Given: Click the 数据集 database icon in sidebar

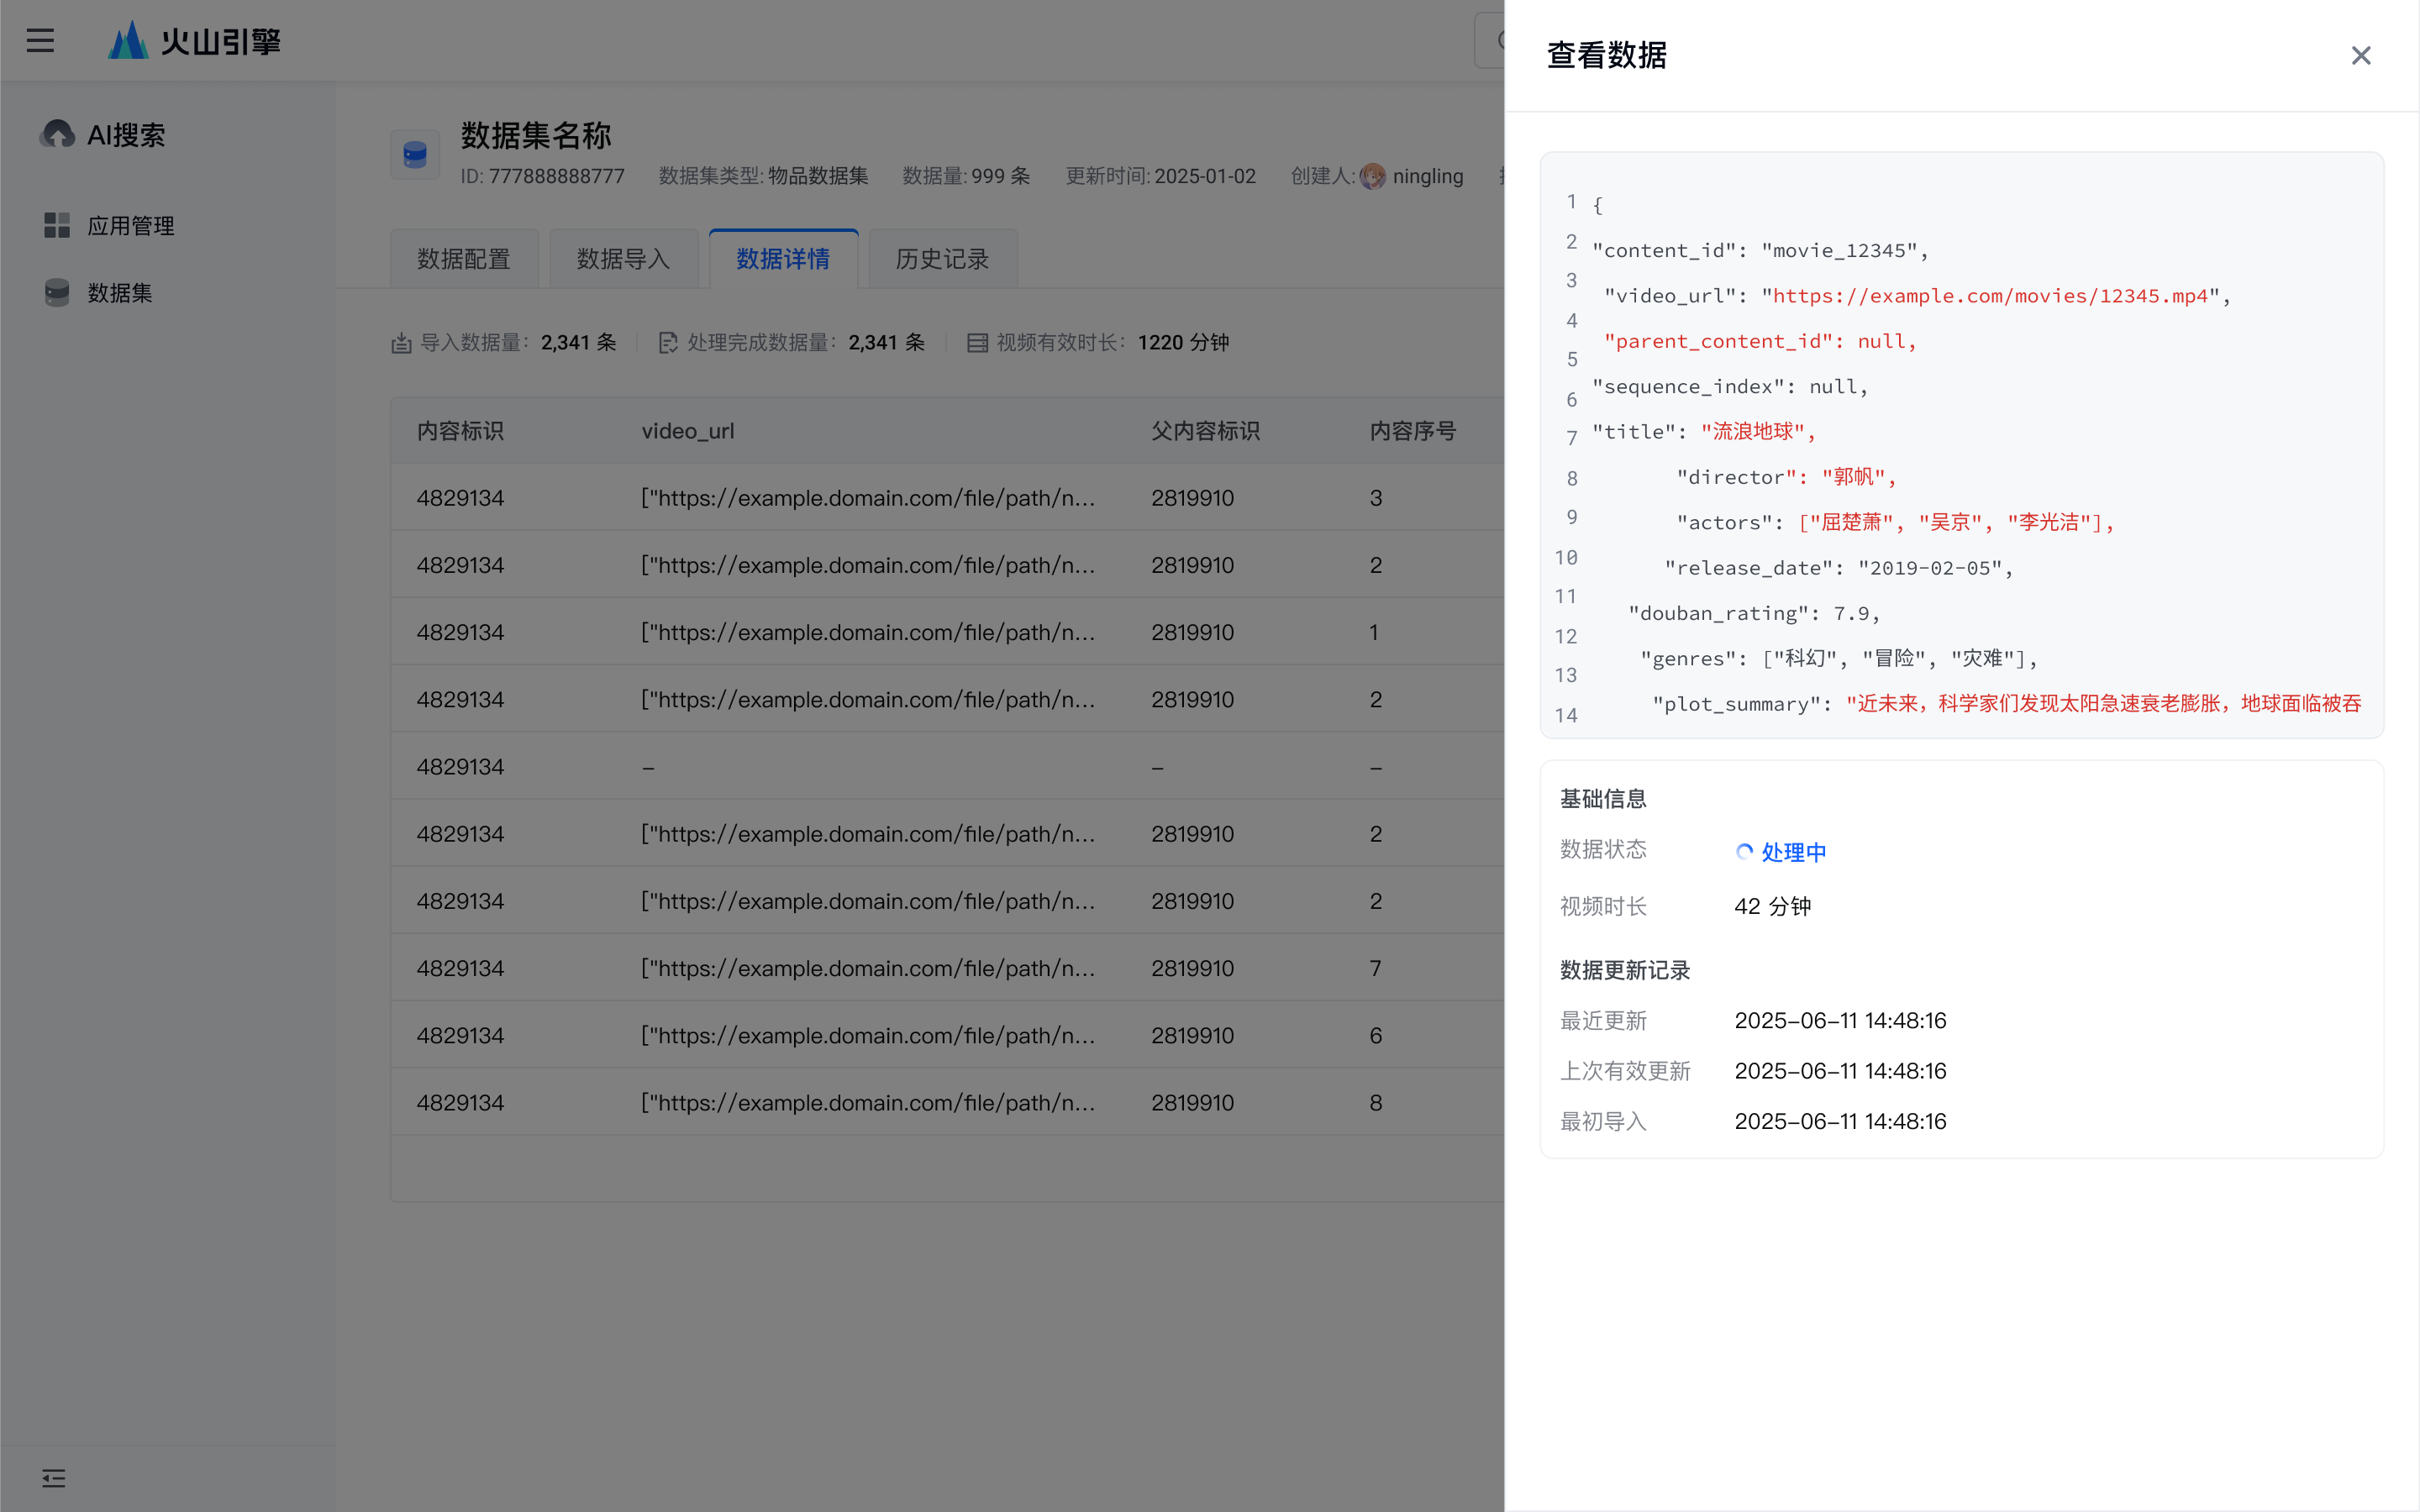Looking at the screenshot, I should [x=57, y=292].
